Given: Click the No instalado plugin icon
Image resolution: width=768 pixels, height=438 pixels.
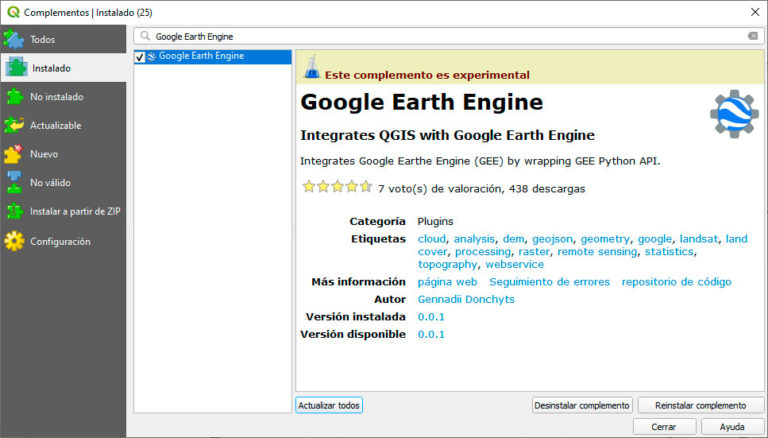Looking at the screenshot, I should (14, 97).
